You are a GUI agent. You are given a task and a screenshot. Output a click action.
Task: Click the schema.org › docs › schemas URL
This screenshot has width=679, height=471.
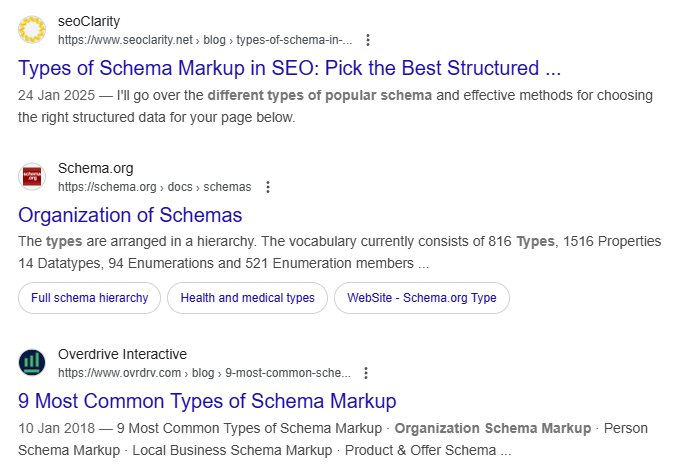click(155, 187)
